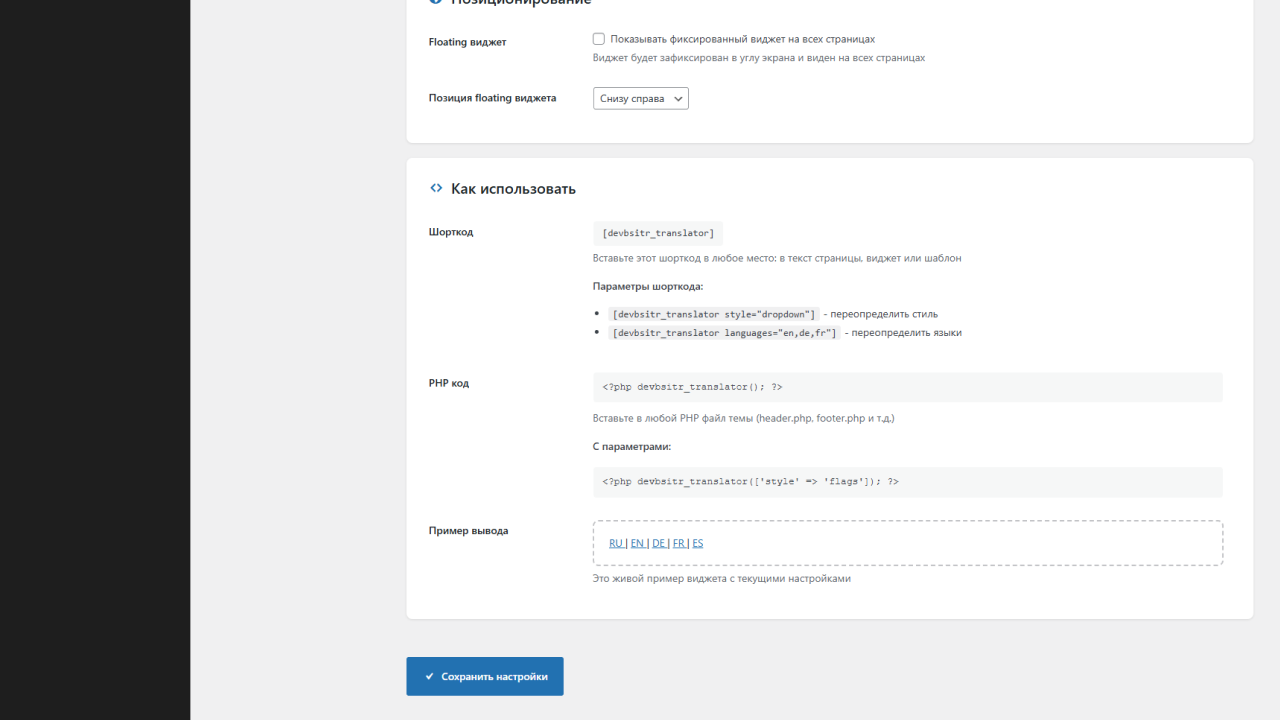Click the partially visible Позиционирование heading icon

tap(436, 3)
